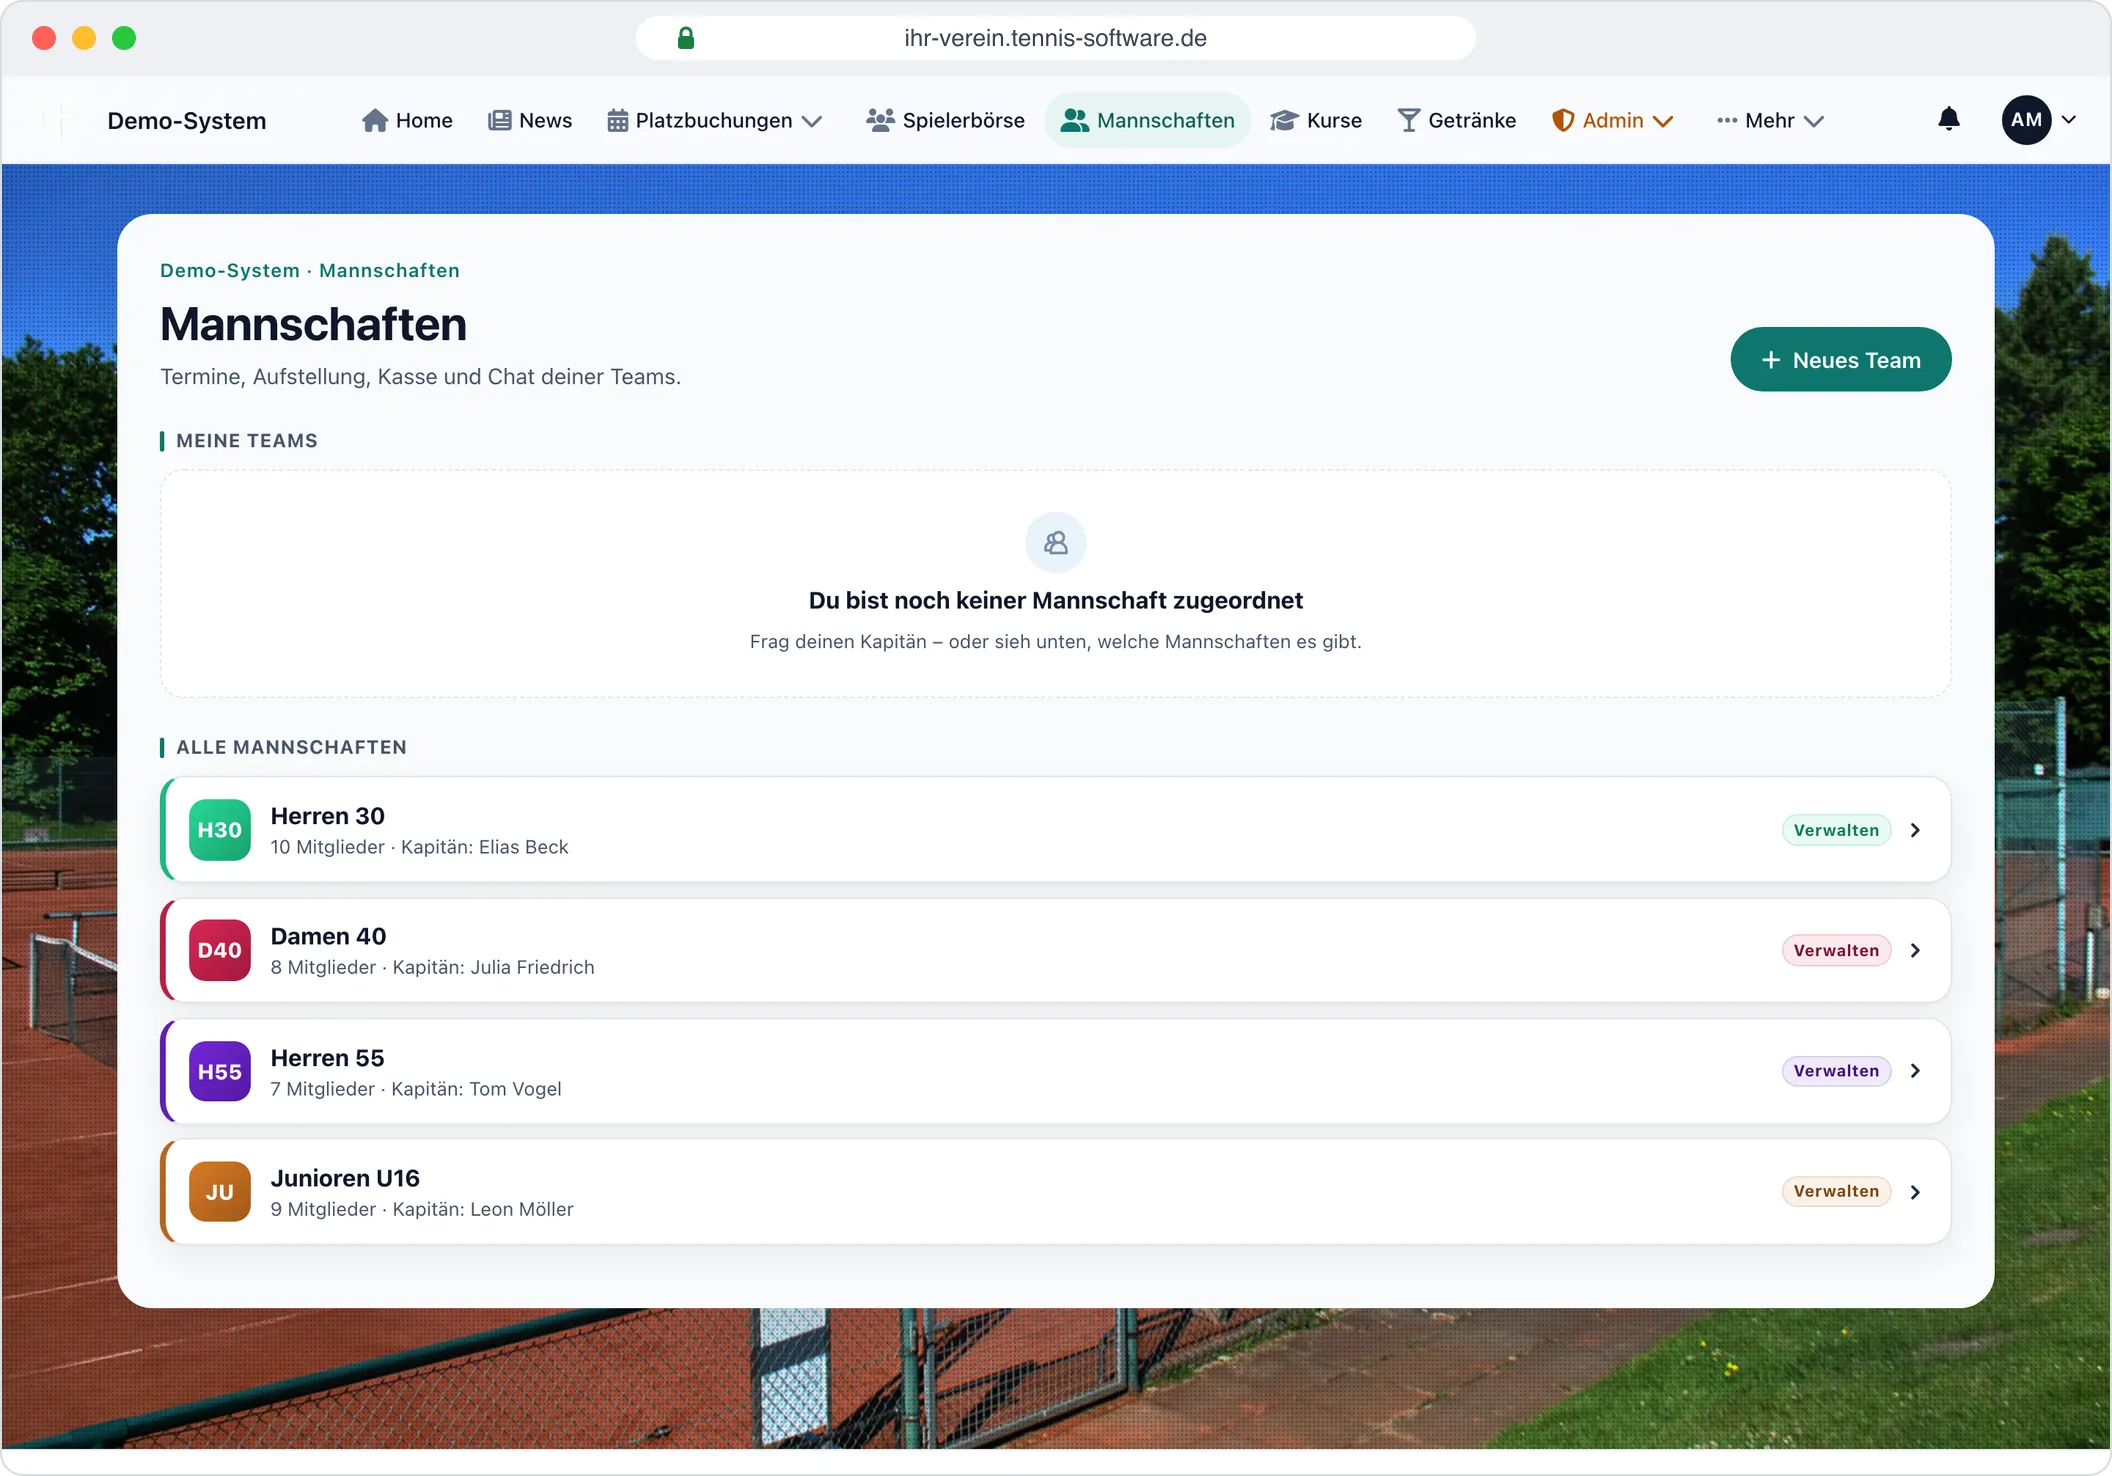
Task: Click text '7 Mitglieder · Kapitän: Tom Vogel'
Action: tap(416, 1089)
